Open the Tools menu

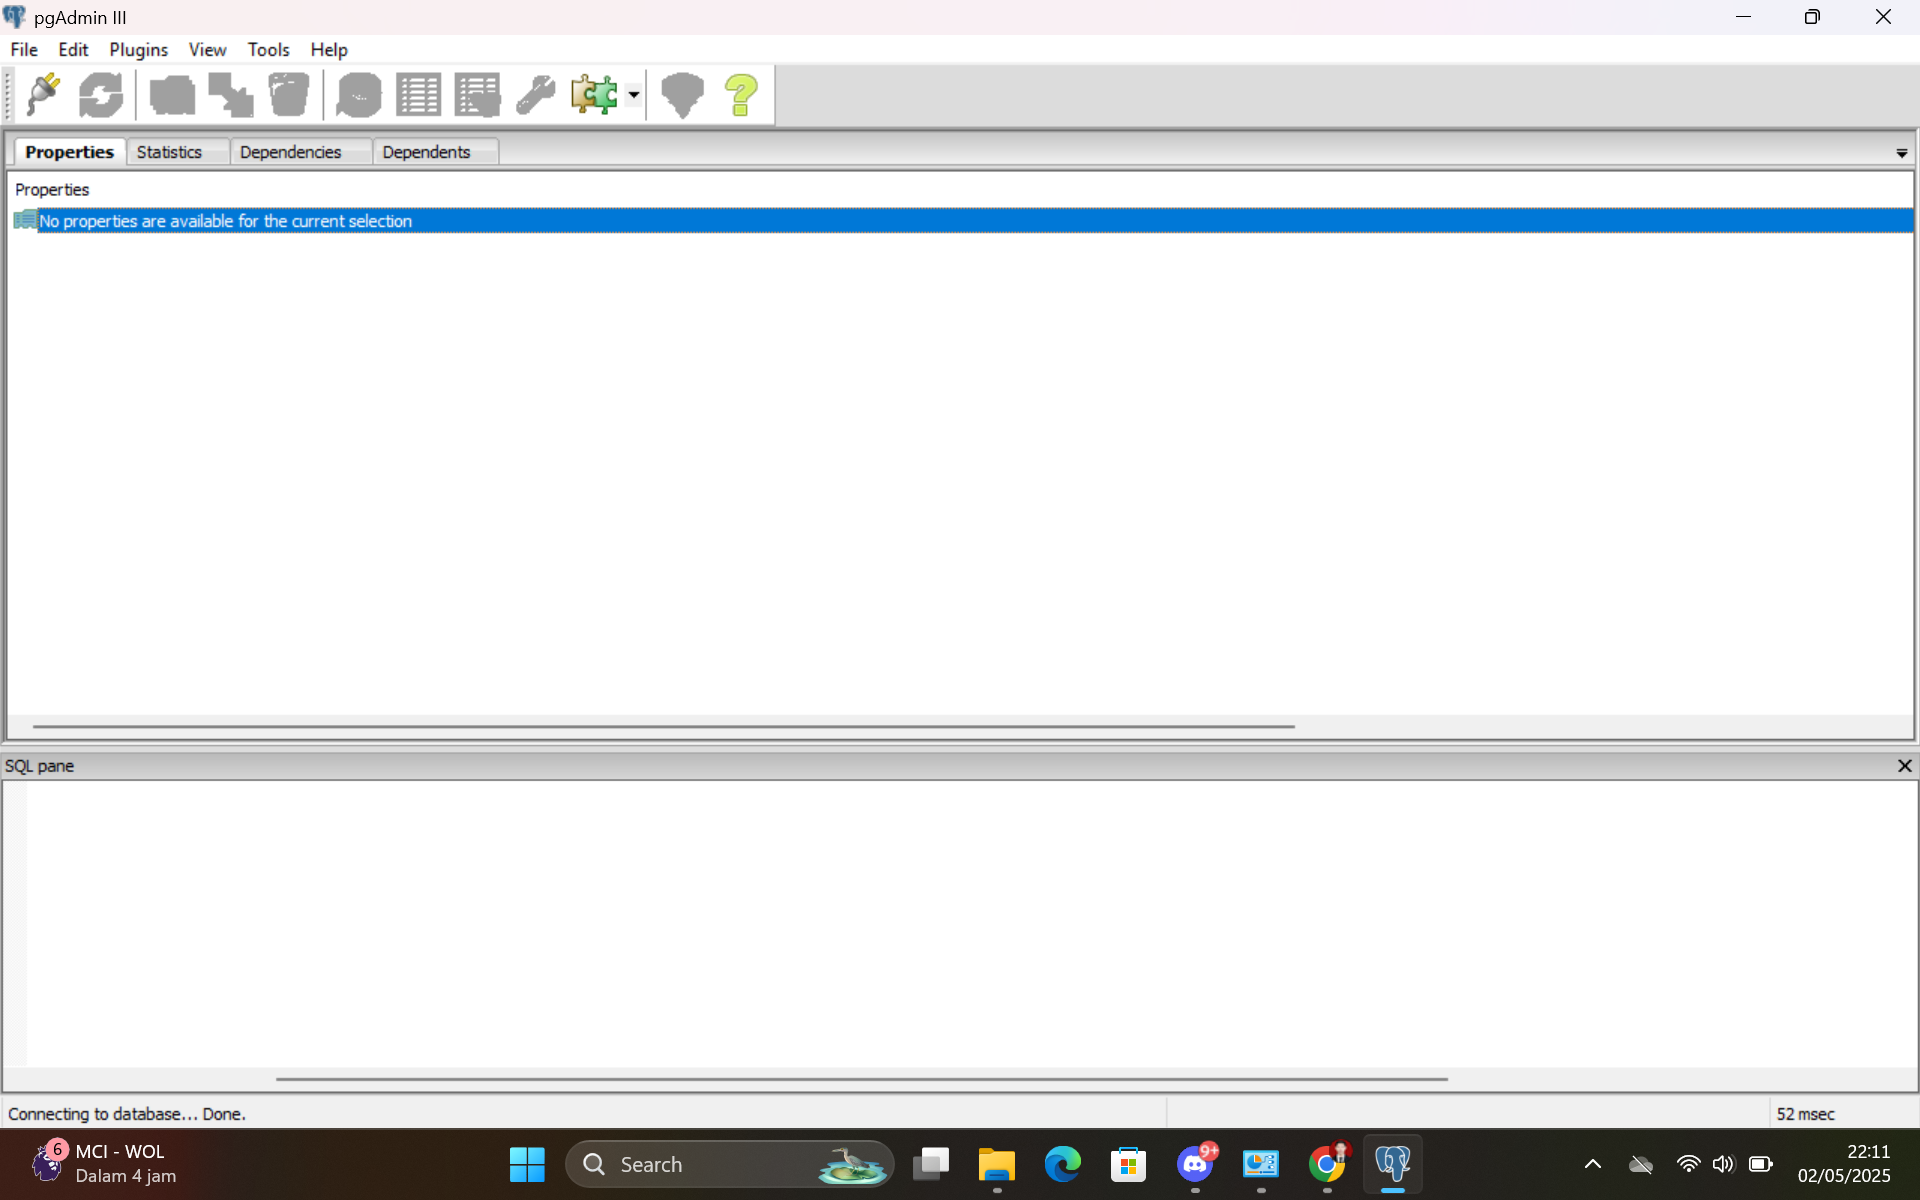point(268,49)
